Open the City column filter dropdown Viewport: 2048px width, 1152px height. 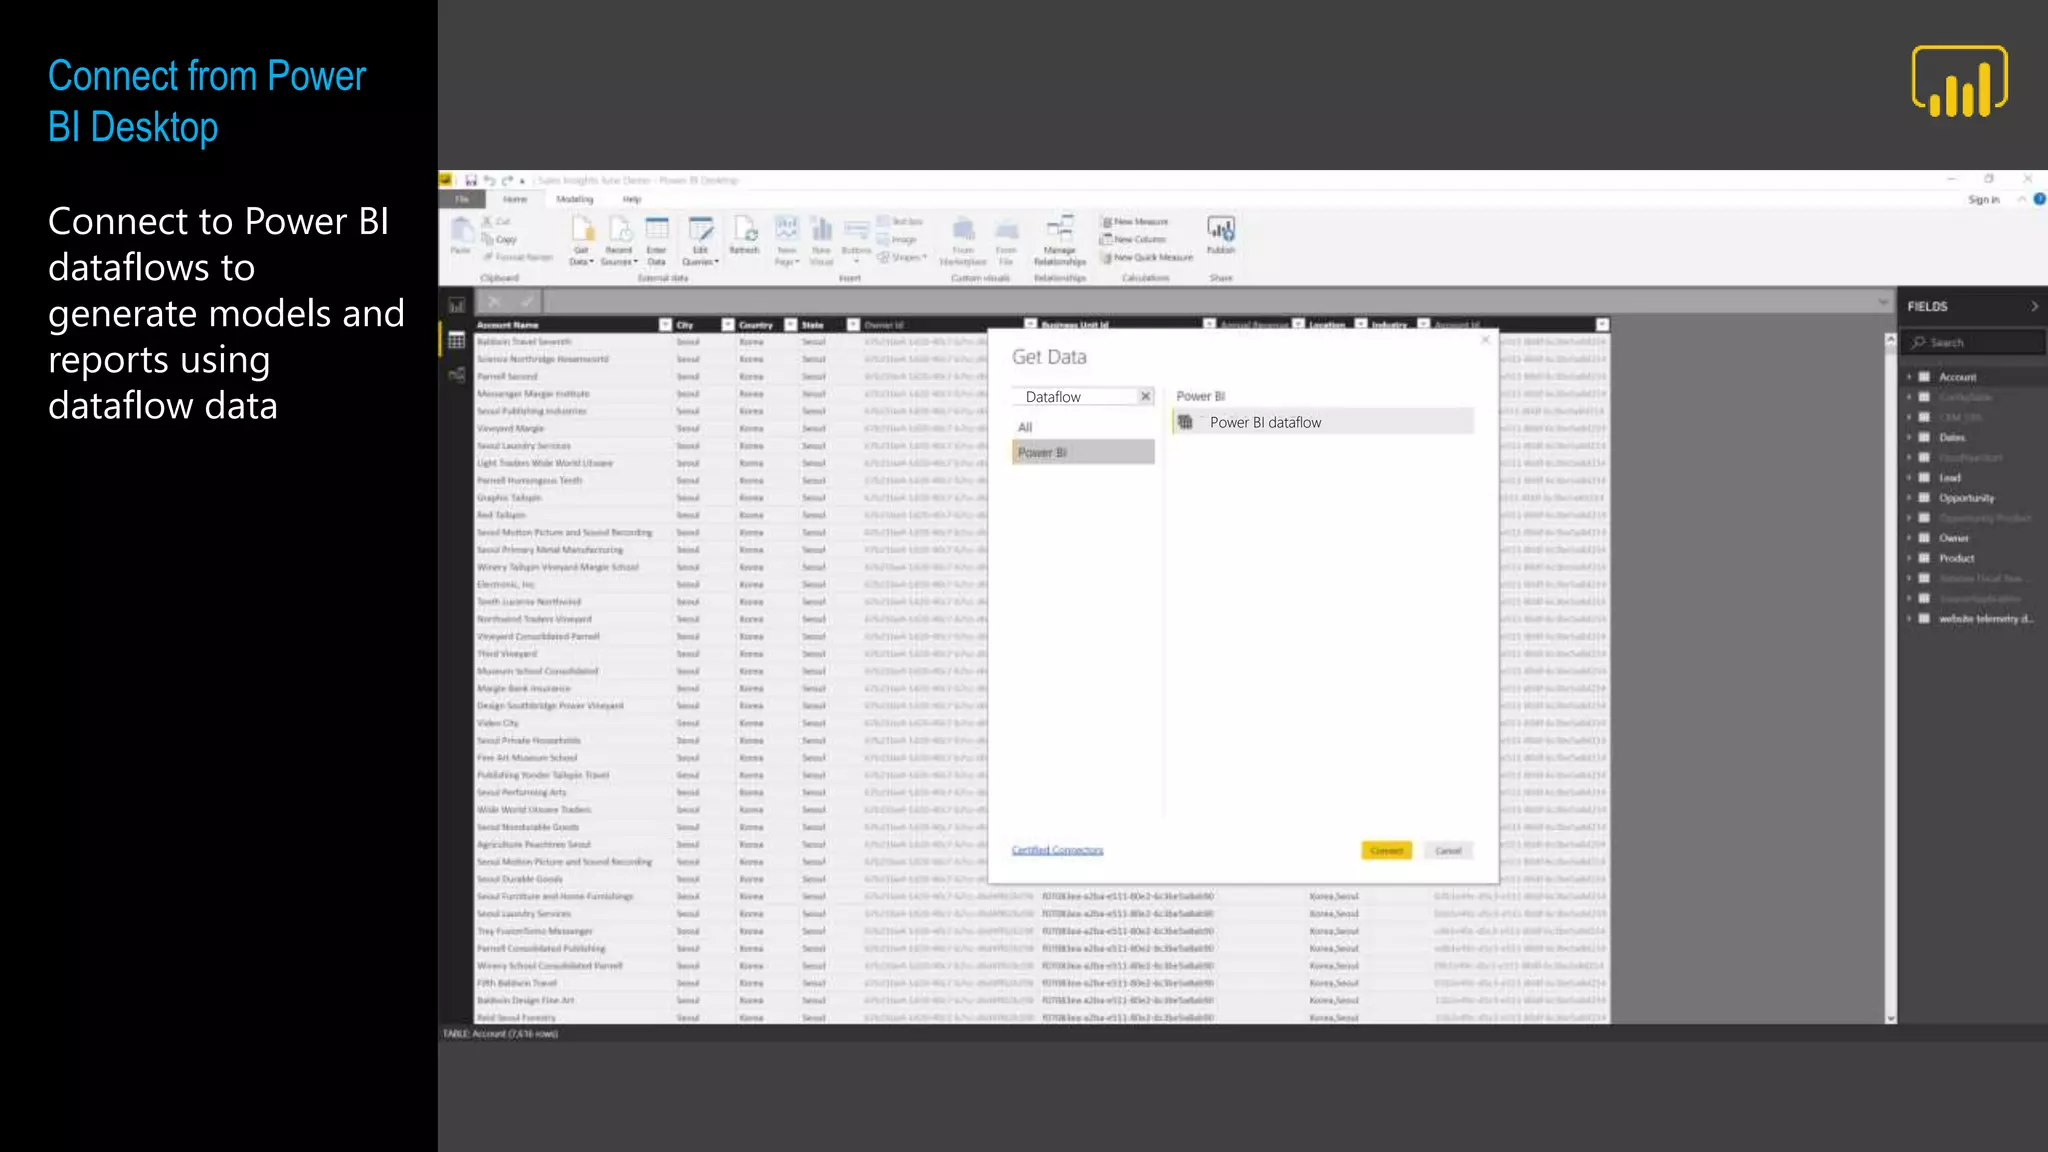tap(728, 325)
